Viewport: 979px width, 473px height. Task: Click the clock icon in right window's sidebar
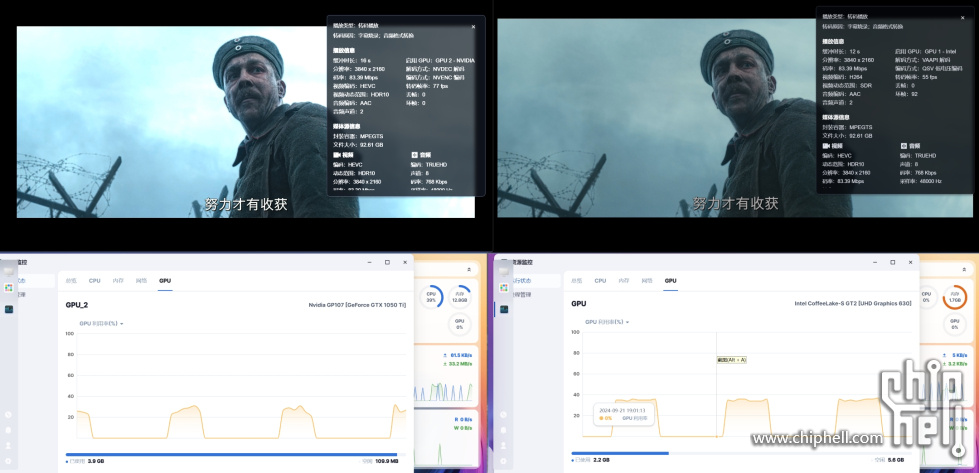point(504,414)
